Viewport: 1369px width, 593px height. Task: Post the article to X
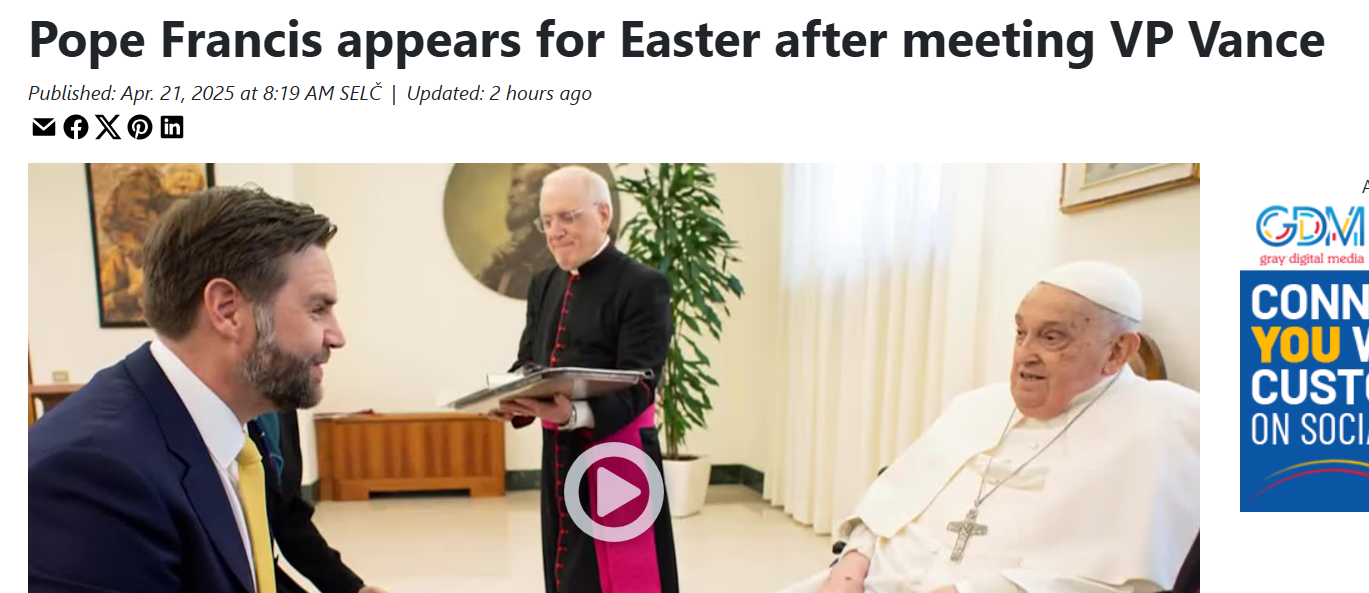click(x=108, y=127)
